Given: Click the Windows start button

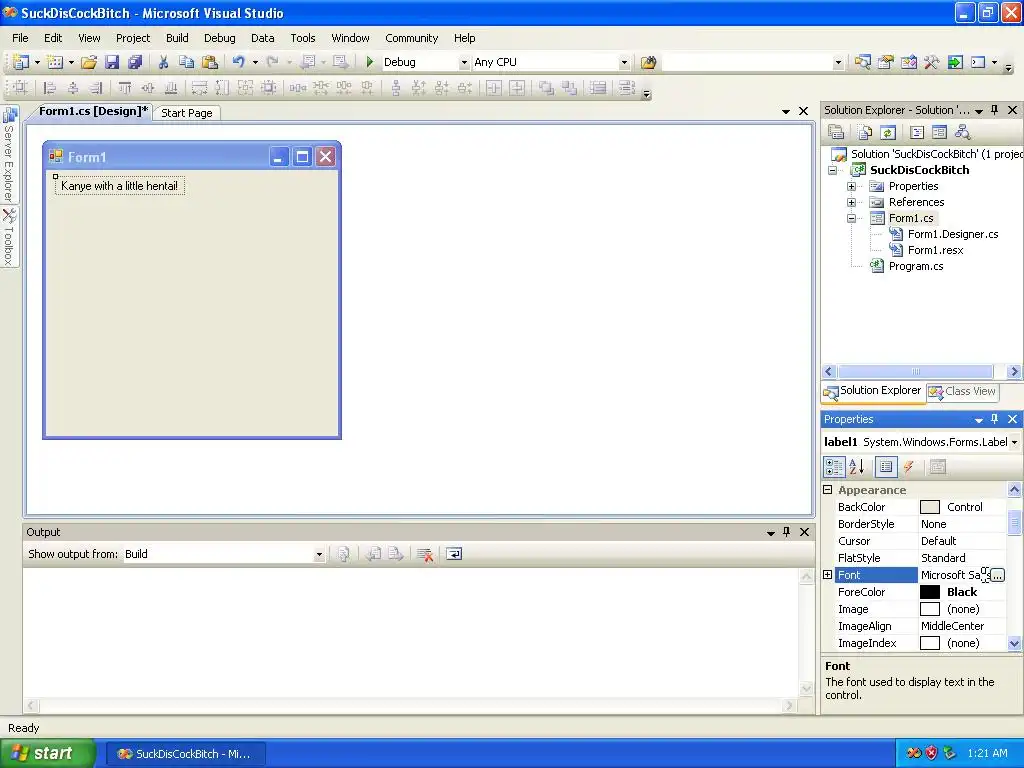Looking at the screenshot, I should pos(47,754).
